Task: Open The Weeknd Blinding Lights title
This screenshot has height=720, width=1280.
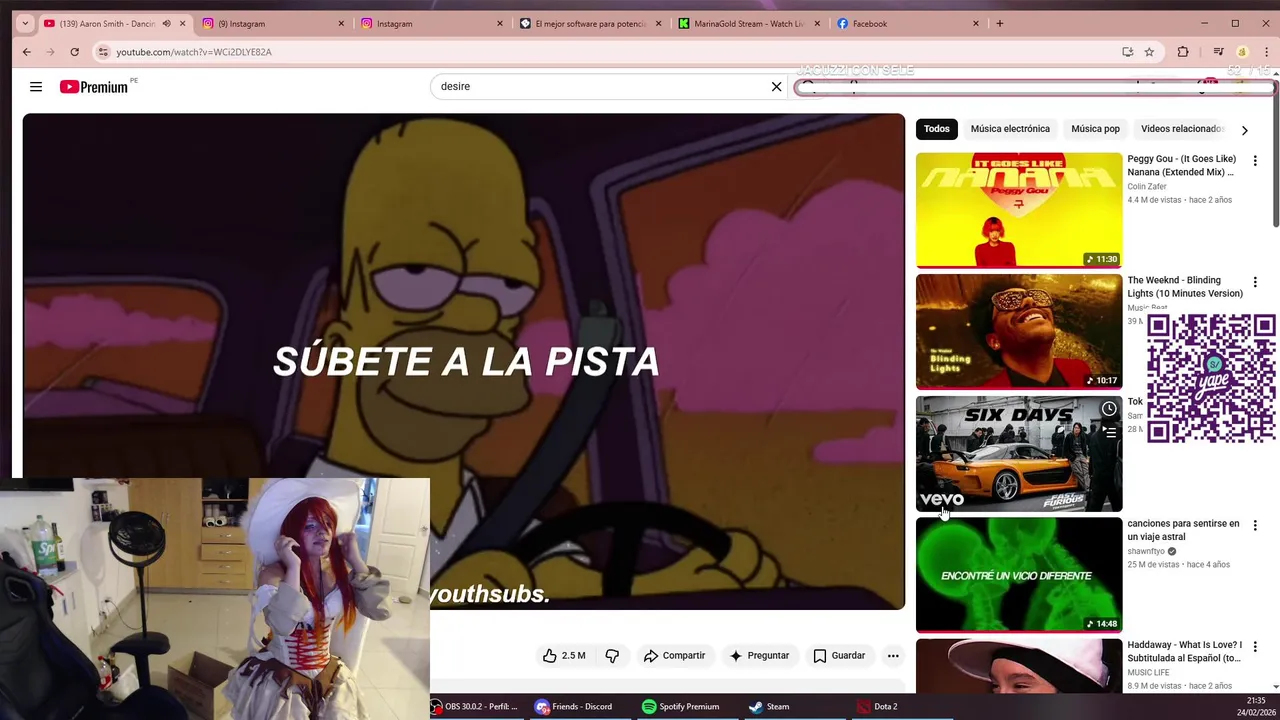Action: pyautogui.click(x=1184, y=287)
